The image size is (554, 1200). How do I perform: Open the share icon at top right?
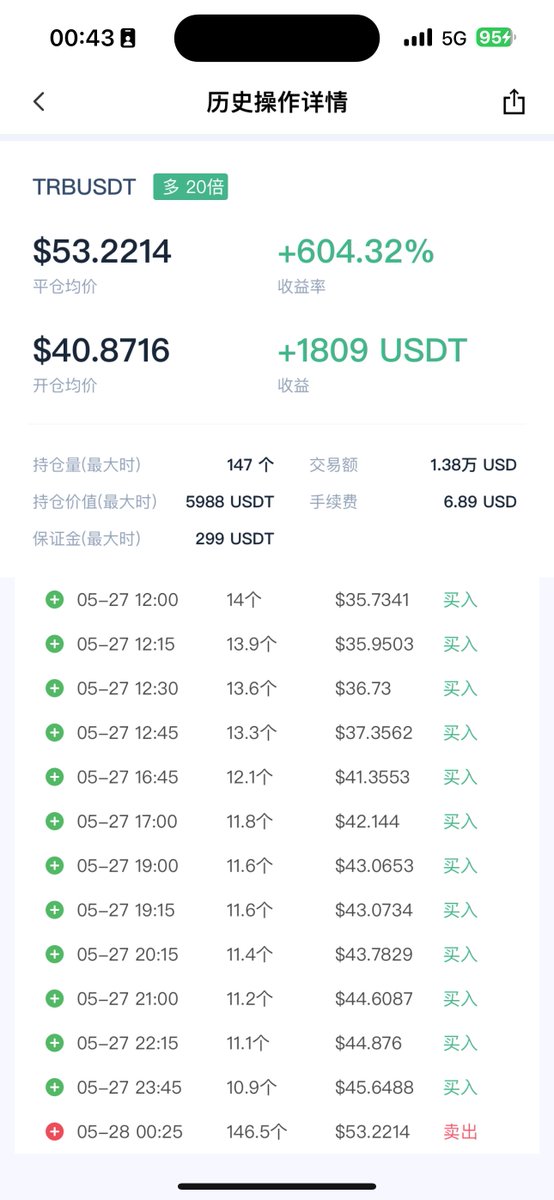click(x=514, y=101)
